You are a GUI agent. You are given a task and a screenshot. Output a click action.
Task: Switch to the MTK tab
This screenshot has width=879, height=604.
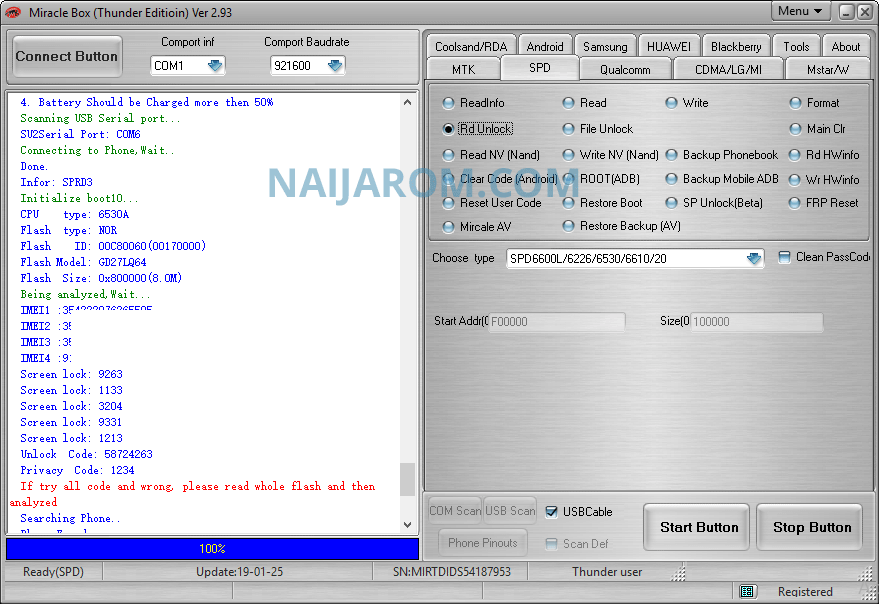click(464, 70)
